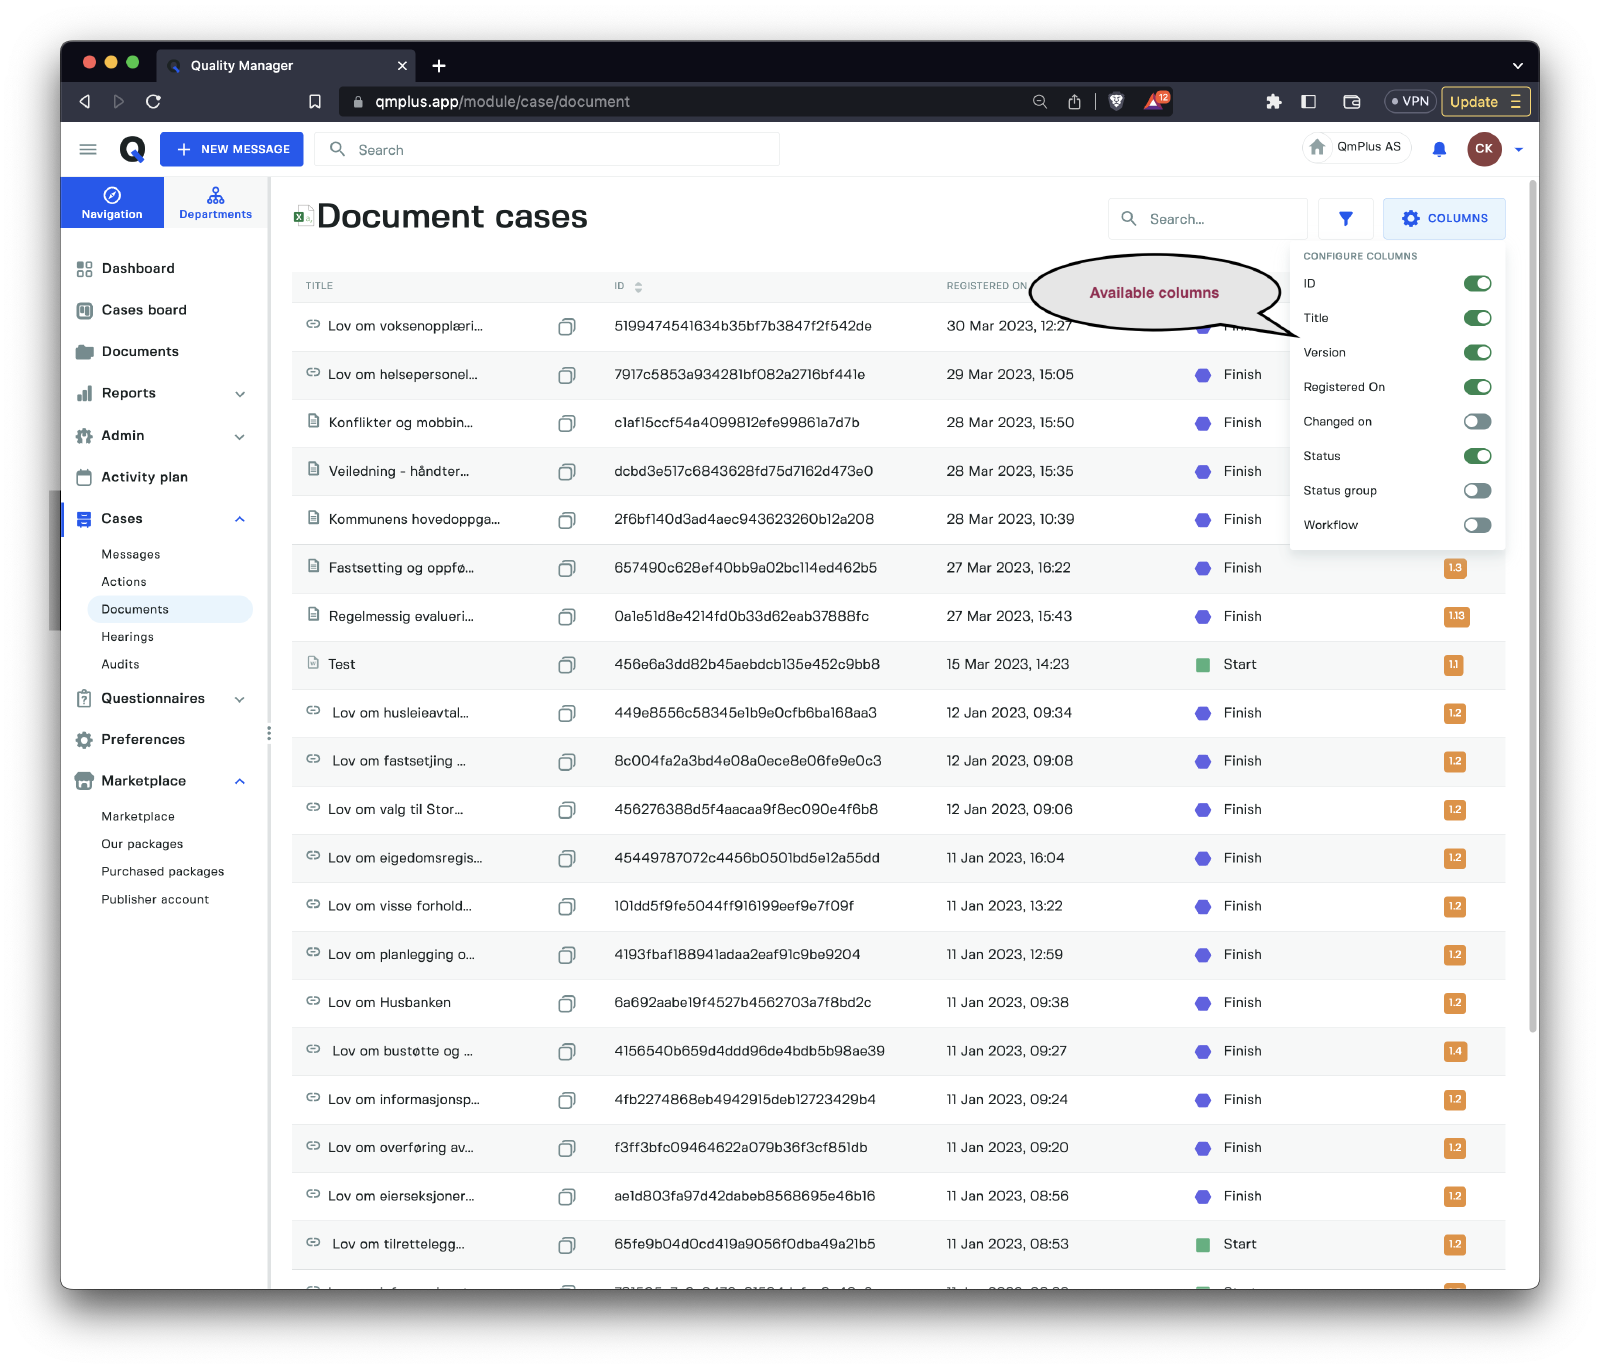
Task: Click the filter funnel icon
Action: pos(1345,219)
